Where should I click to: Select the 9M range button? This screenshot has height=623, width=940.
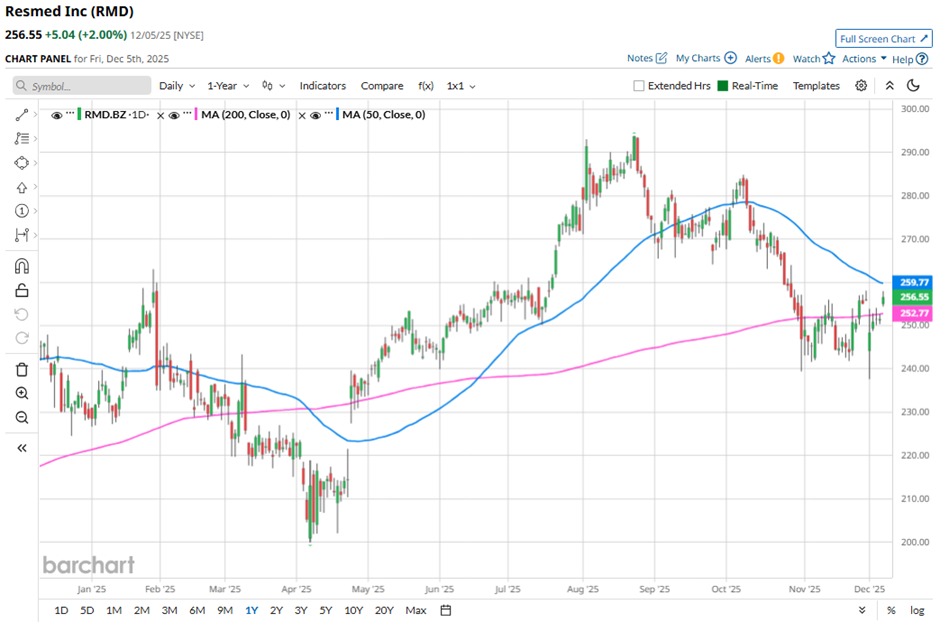225,610
